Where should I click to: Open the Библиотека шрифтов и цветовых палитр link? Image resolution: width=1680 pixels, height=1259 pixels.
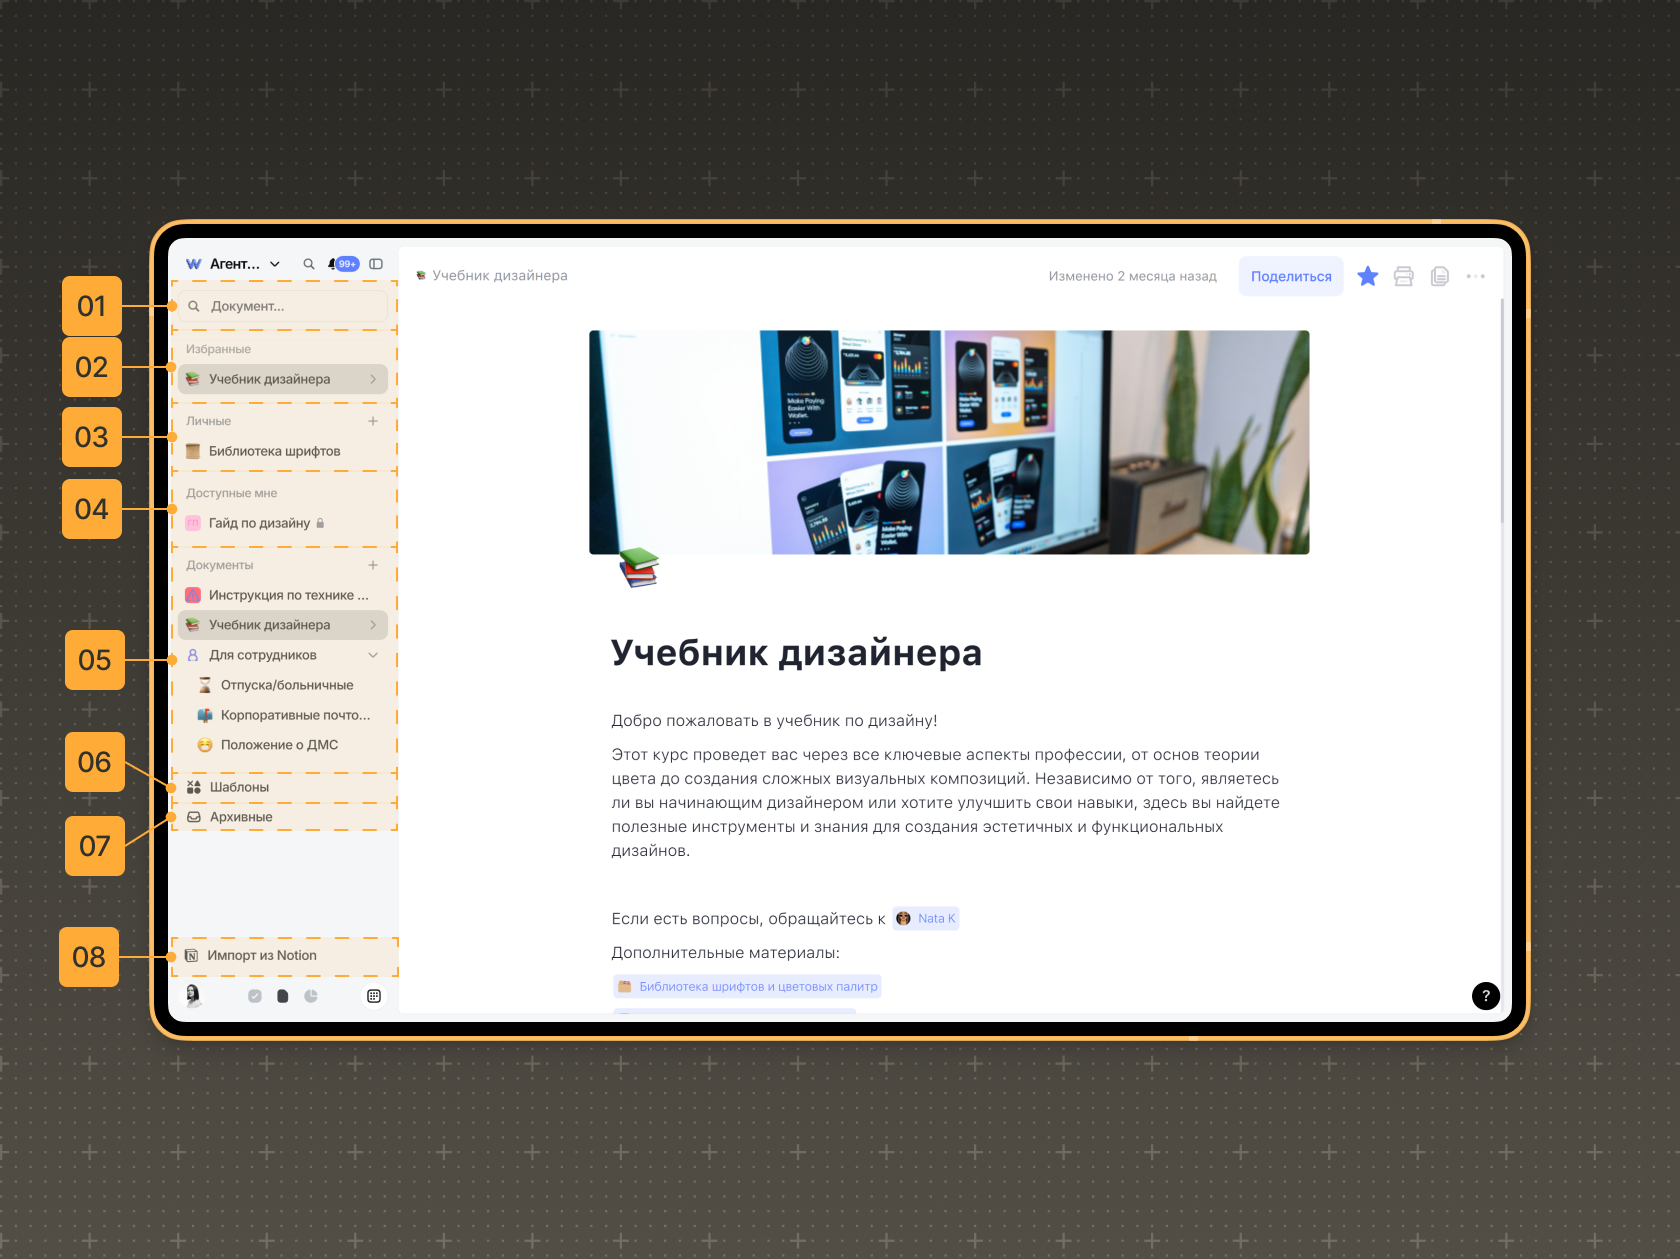click(757, 987)
